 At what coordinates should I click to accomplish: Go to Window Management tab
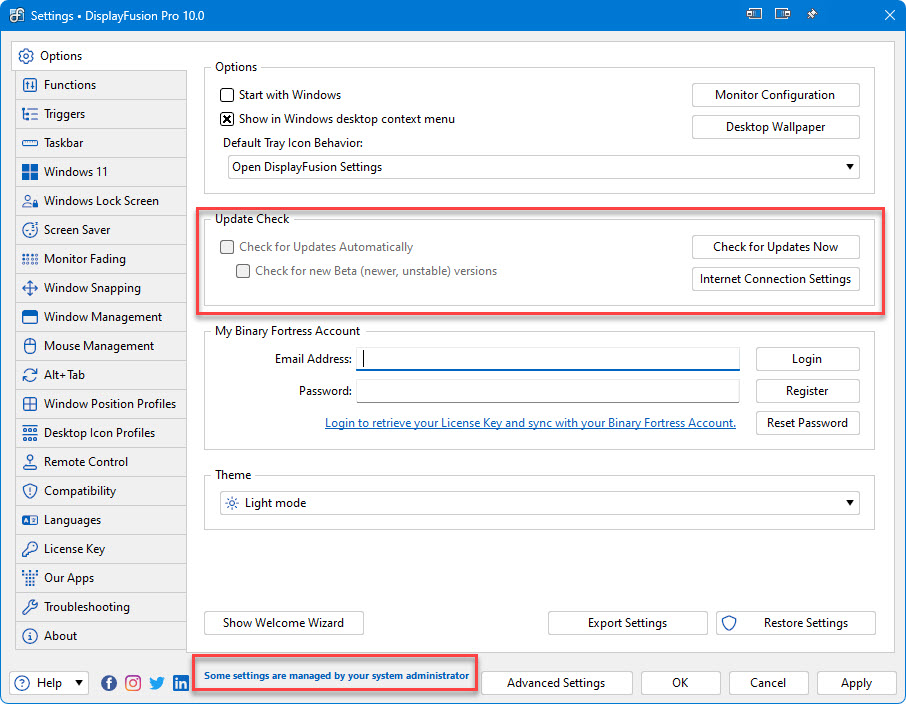pyautogui.click(x=101, y=317)
